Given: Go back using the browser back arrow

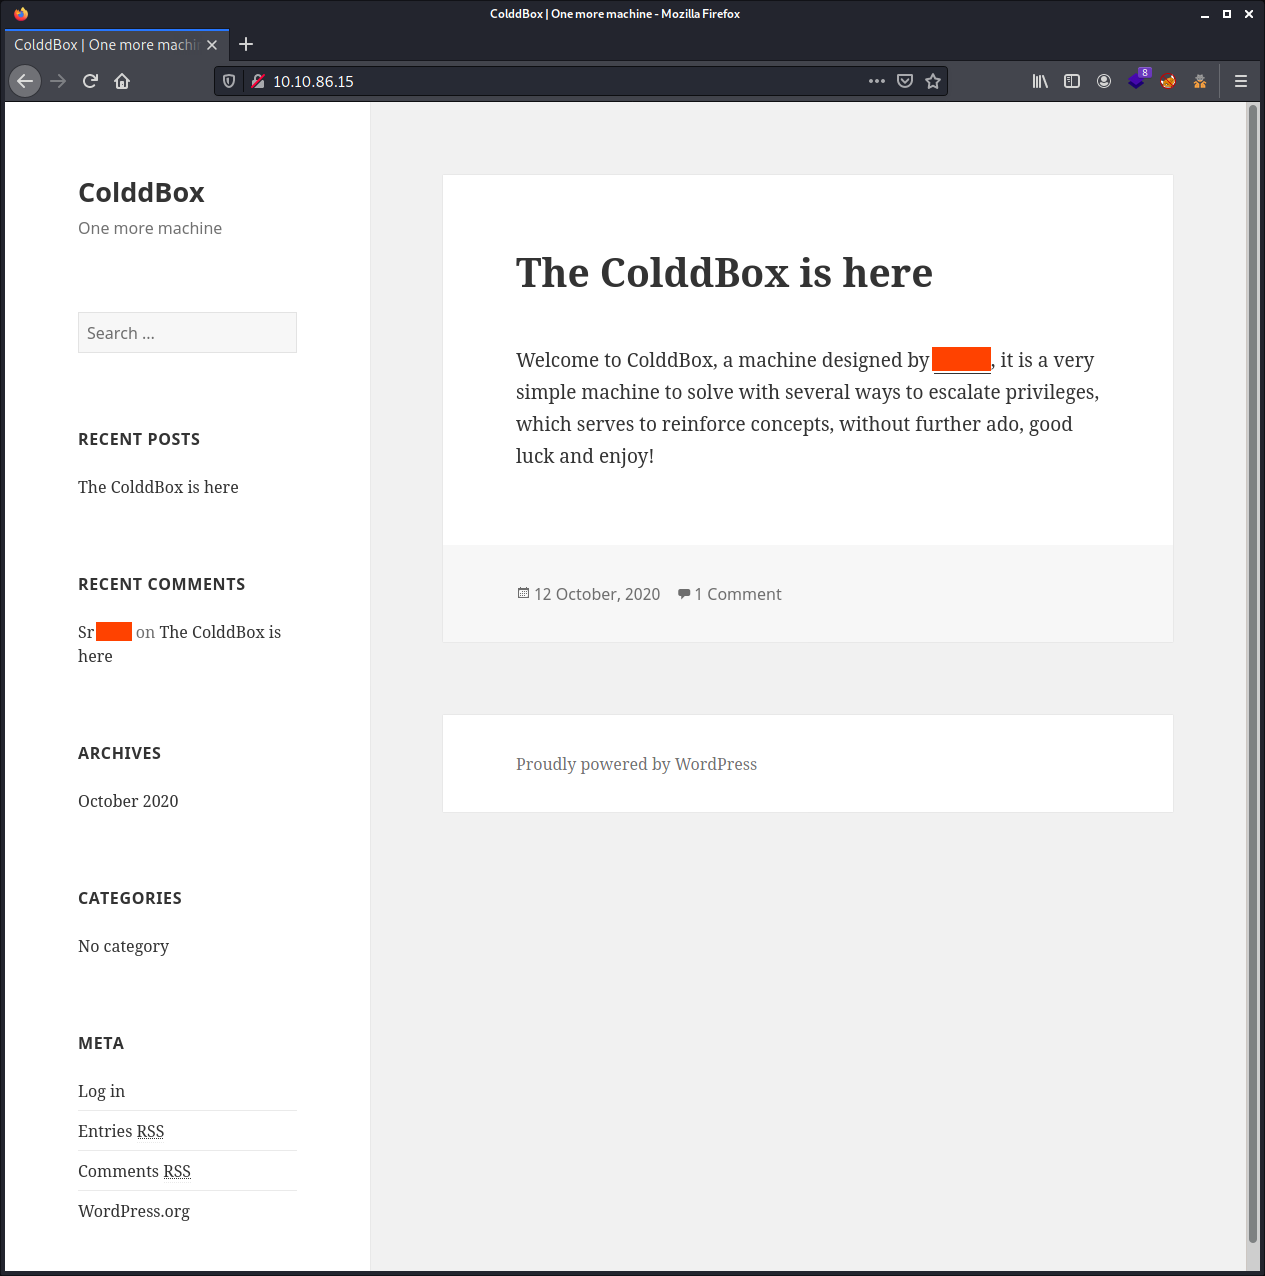Looking at the screenshot, I should (x=25, y=81).
